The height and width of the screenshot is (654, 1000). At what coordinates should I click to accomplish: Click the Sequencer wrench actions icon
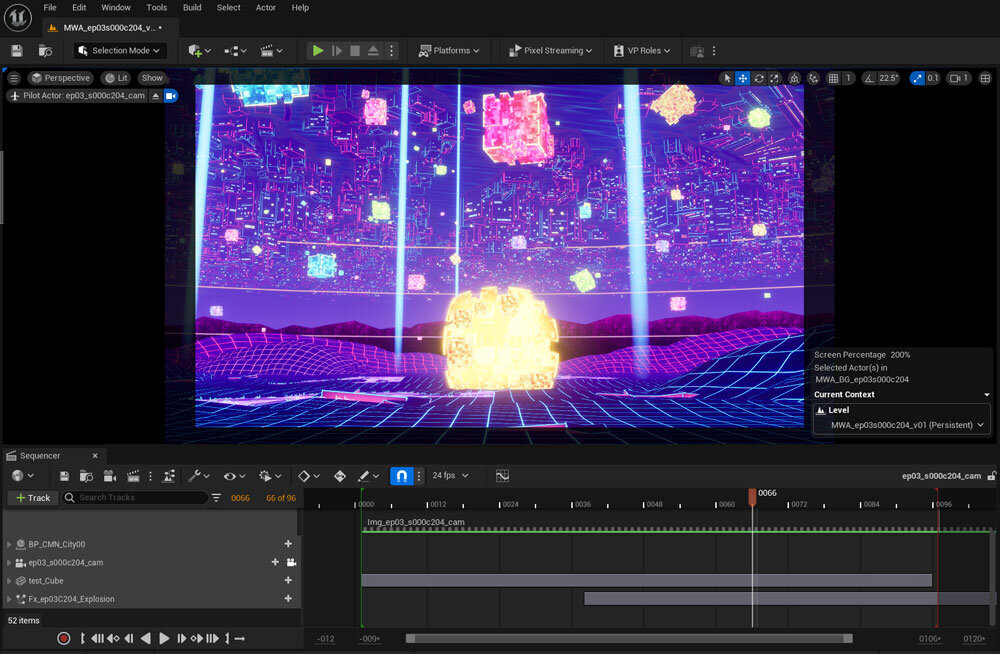(x=195, y=476)
